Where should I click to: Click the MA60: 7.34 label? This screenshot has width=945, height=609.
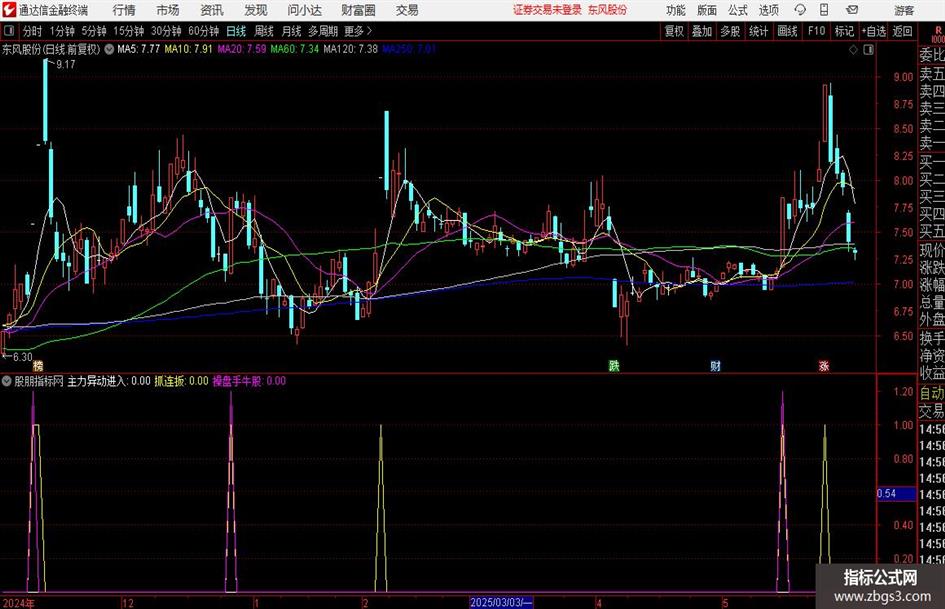(x=295, y=49)
